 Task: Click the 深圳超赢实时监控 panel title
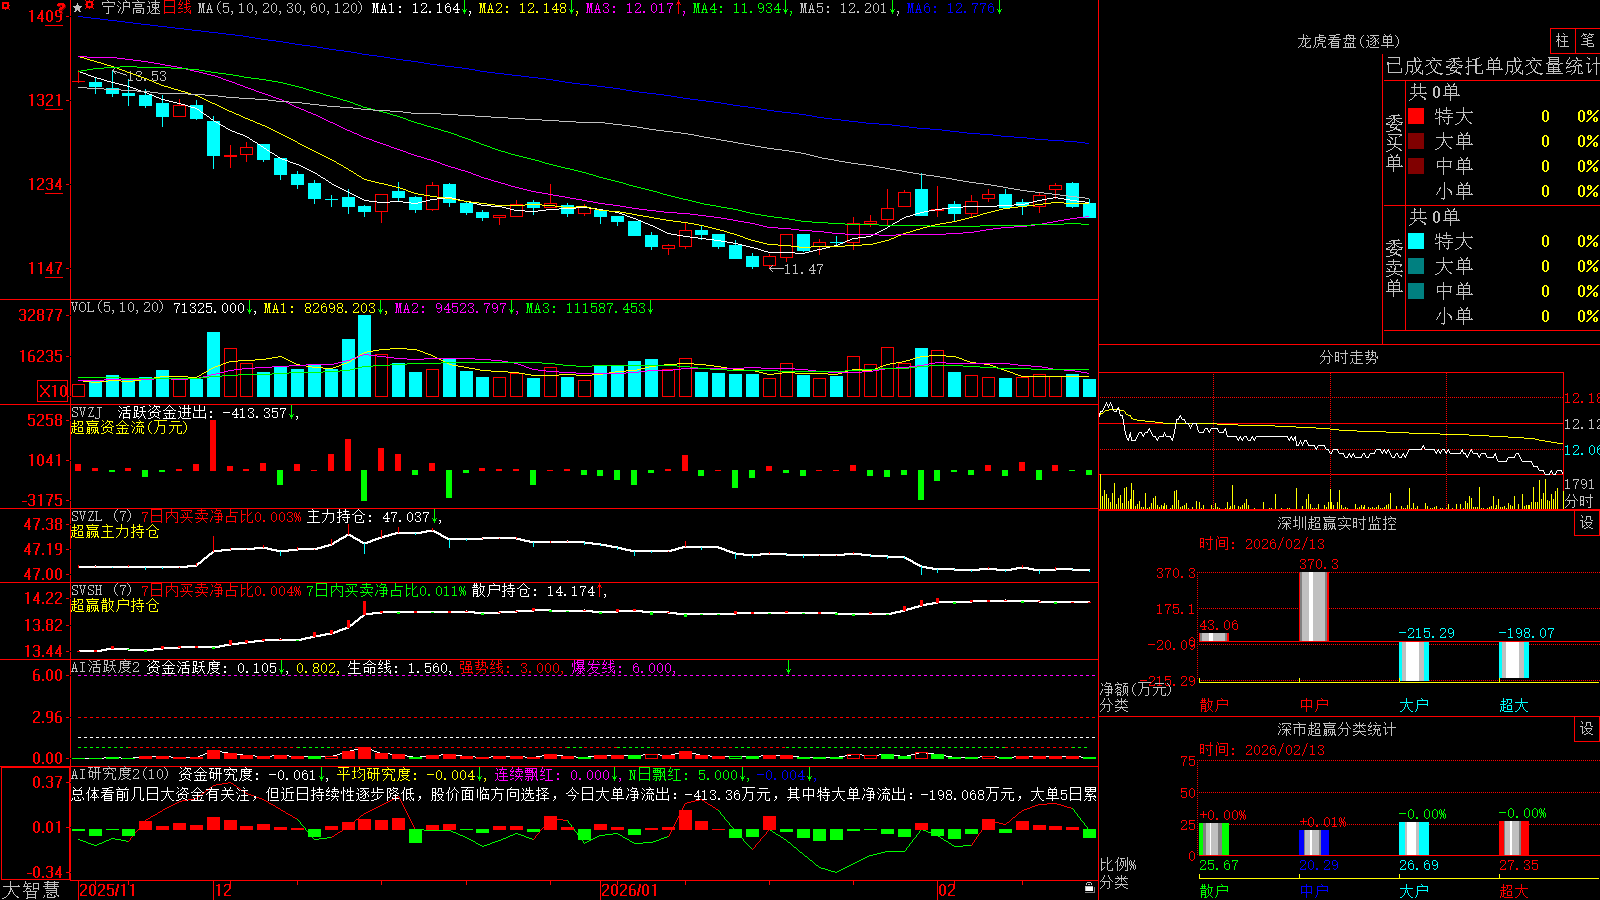[1336, 523]
